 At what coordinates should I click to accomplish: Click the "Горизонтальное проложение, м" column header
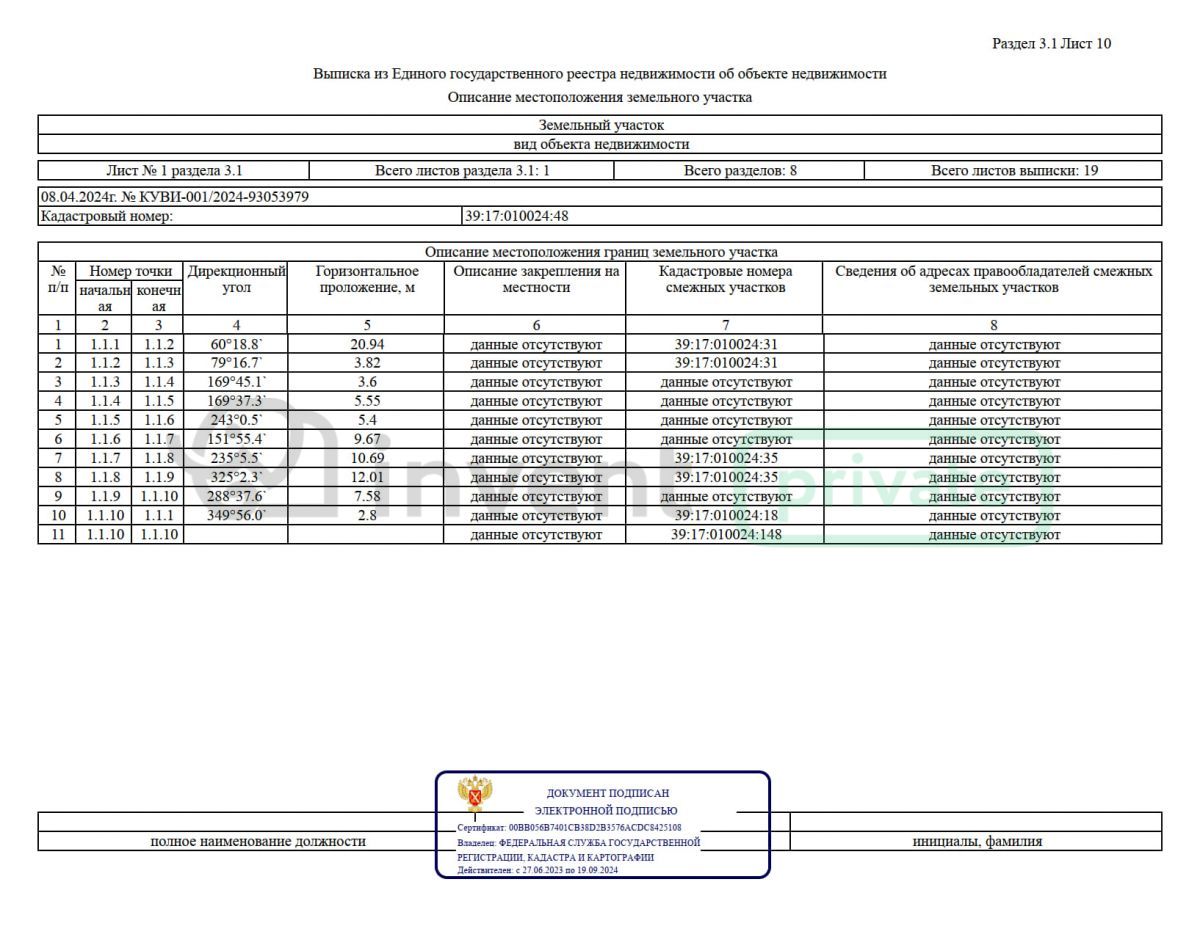tap(366, 280)
